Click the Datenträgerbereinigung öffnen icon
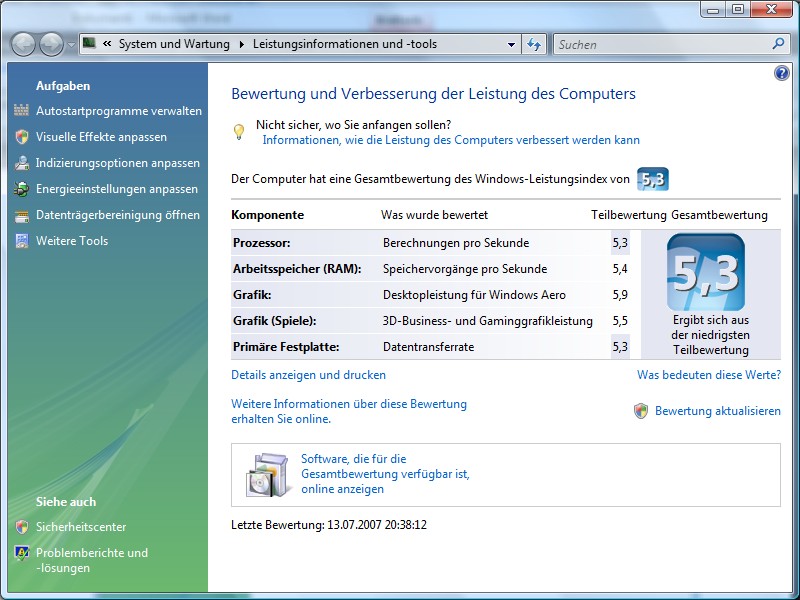 pyautogui.click(x=21, y=215)
